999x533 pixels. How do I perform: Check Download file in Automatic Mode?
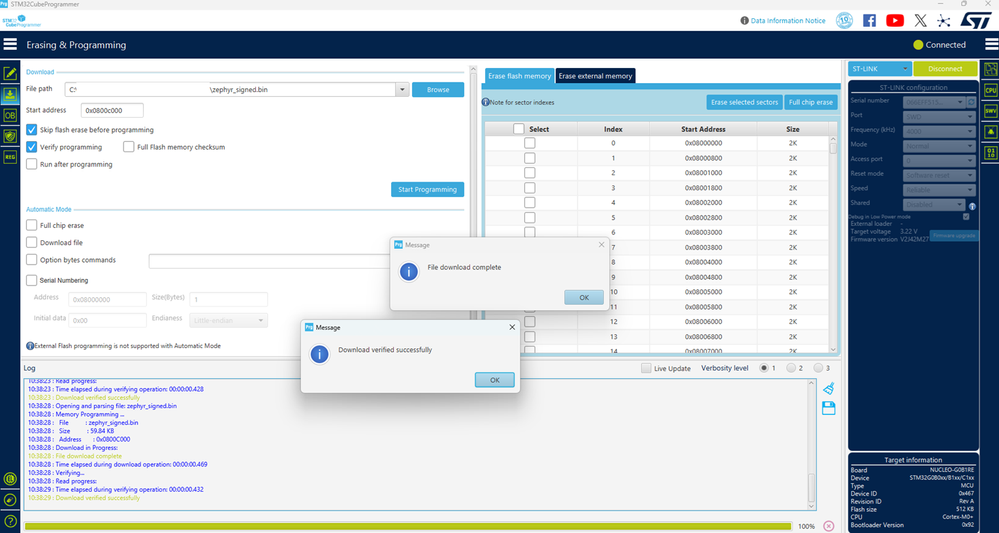coord(31,242)
